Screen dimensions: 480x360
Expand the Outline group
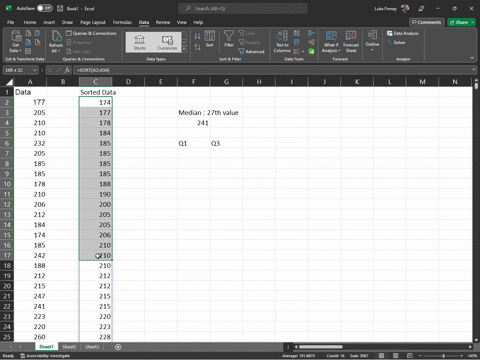point(372,41)
